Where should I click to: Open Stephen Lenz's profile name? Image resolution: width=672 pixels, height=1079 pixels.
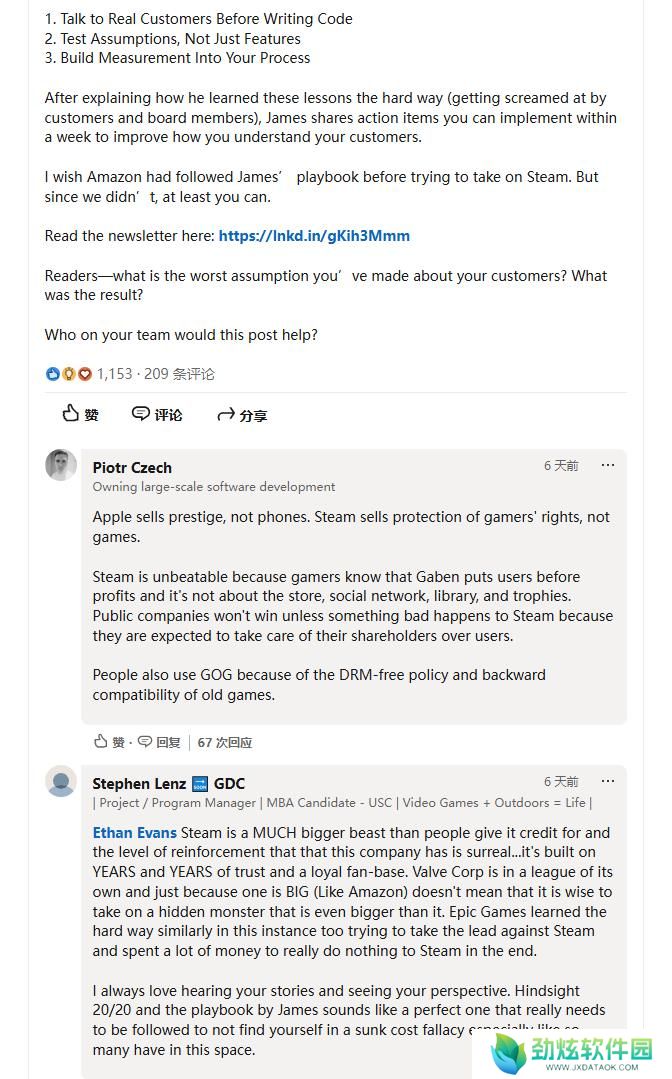(139, 784)
